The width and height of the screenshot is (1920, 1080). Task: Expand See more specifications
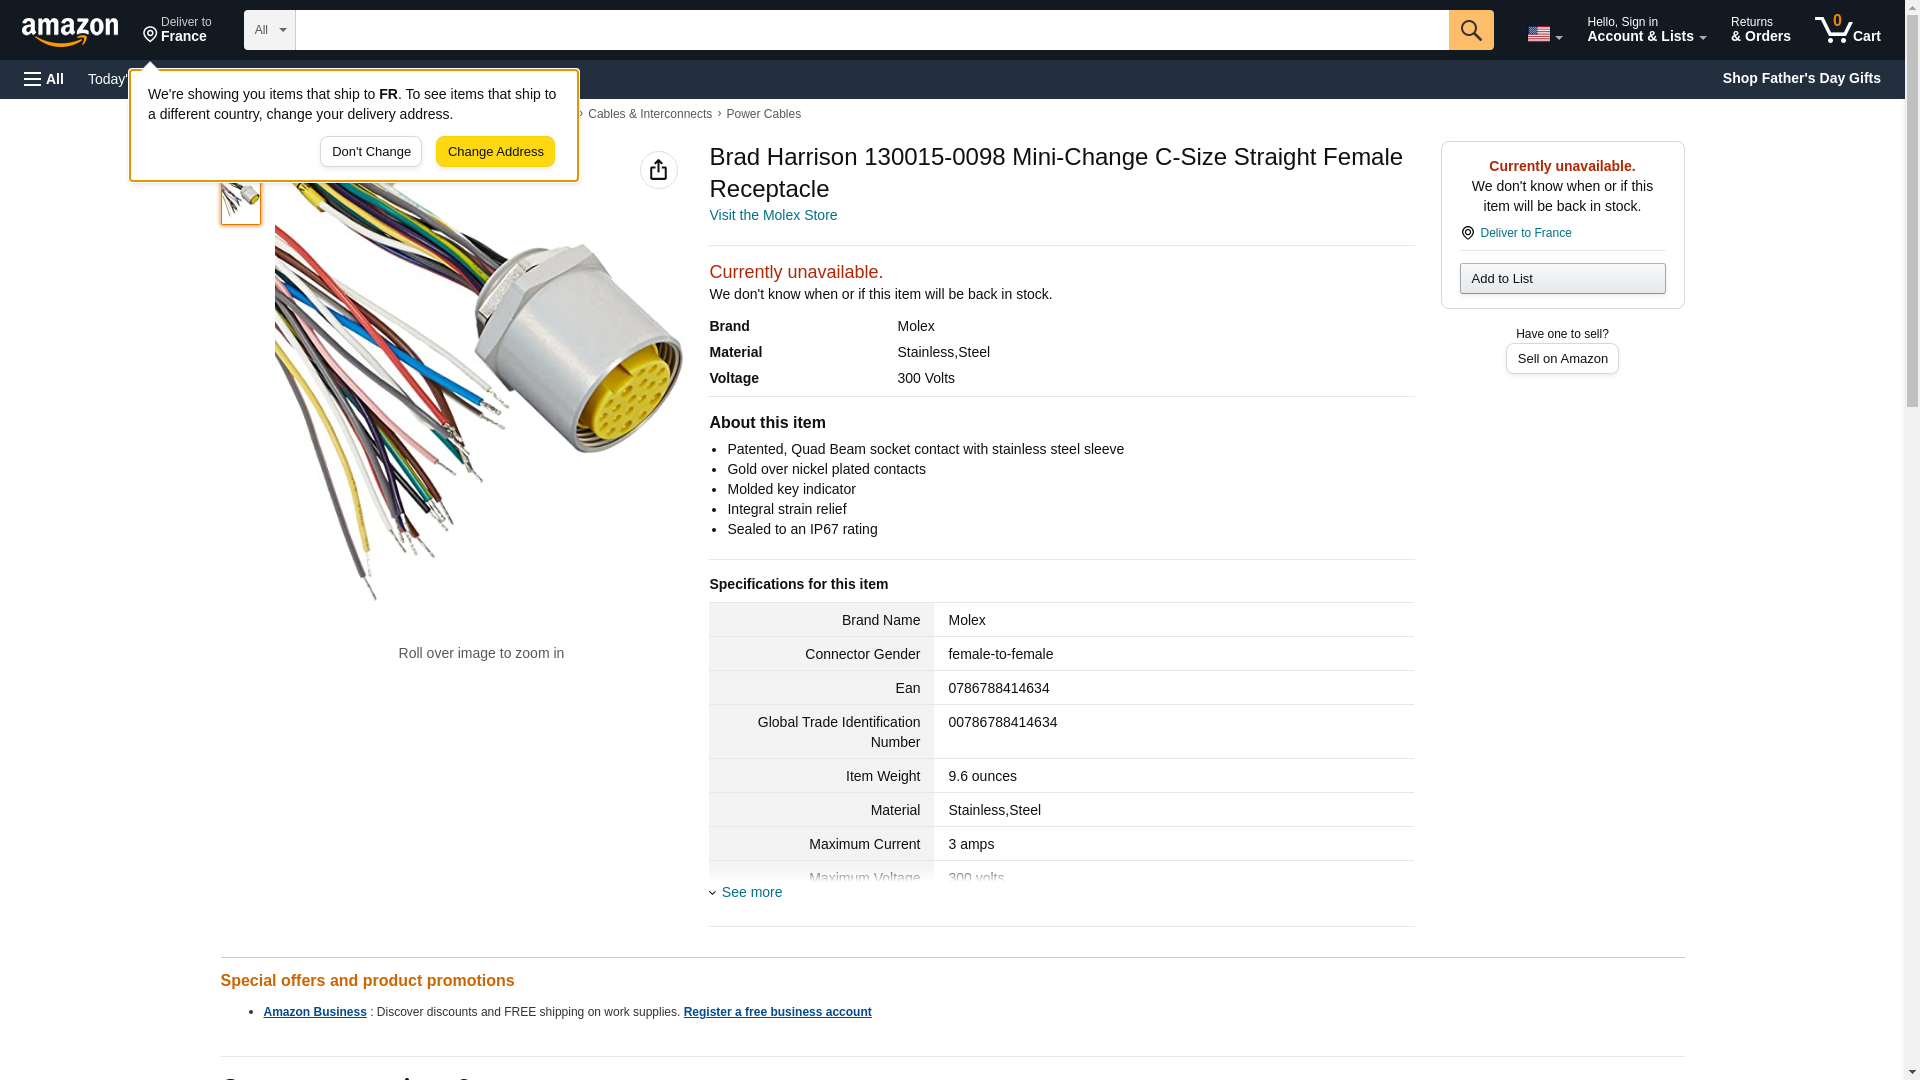[750, 892]
